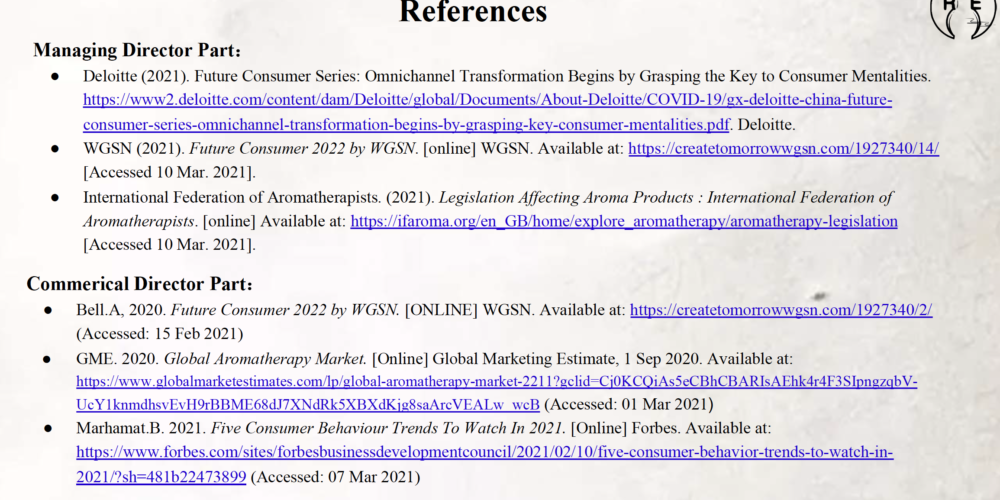This screenshot has height=500, width=1000.
Task: Click the '(Accessed: 01 Mar 2021)' text
Action: coord(628,404)
